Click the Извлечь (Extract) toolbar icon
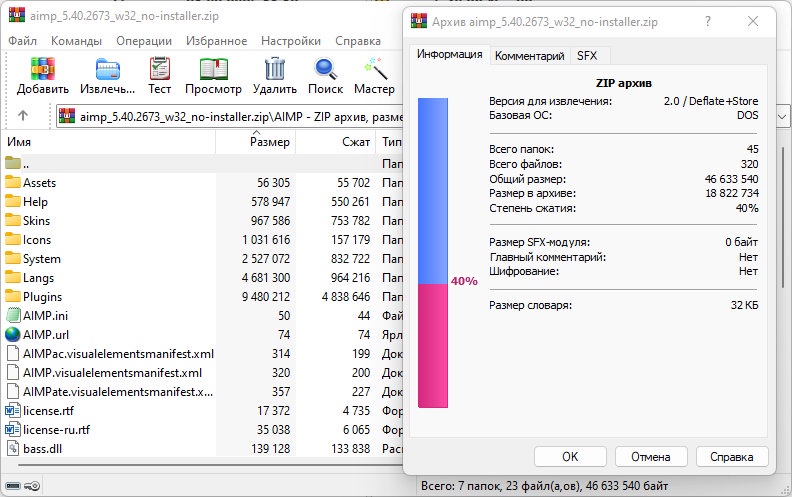 coord(108,69)
